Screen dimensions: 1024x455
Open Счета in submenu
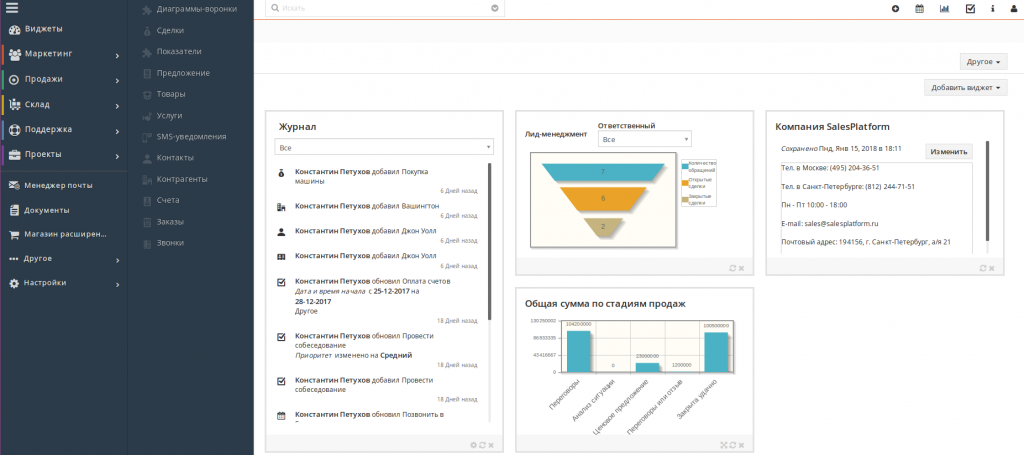click(168, 200)
